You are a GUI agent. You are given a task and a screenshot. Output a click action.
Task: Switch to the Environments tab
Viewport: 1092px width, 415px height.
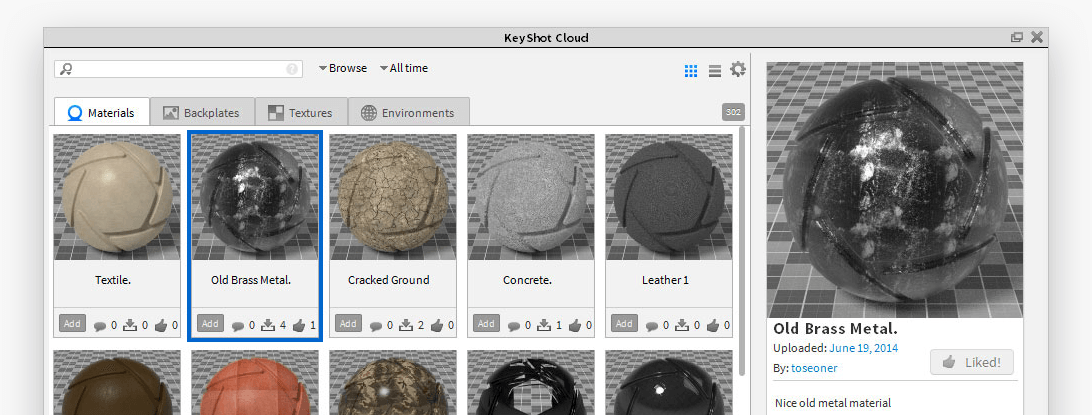point(408,112)
